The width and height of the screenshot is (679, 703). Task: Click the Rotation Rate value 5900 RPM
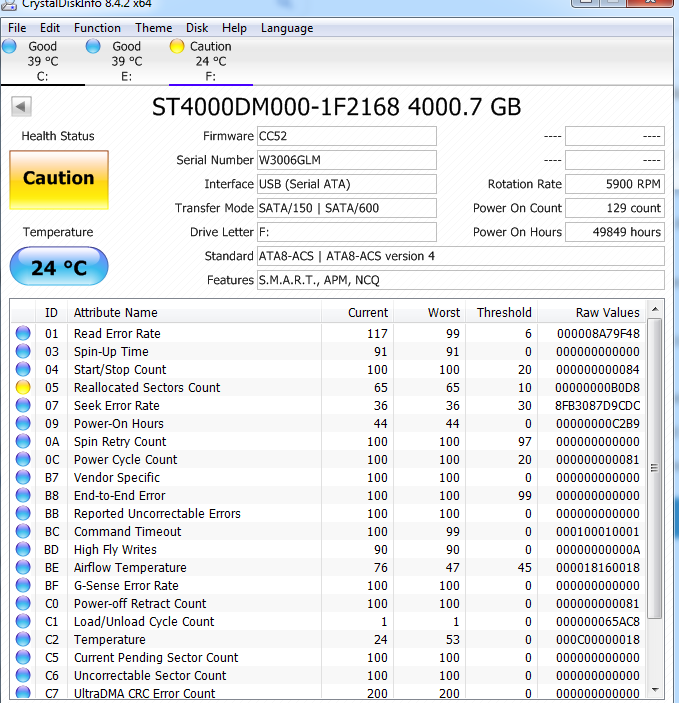click(614, 184)
